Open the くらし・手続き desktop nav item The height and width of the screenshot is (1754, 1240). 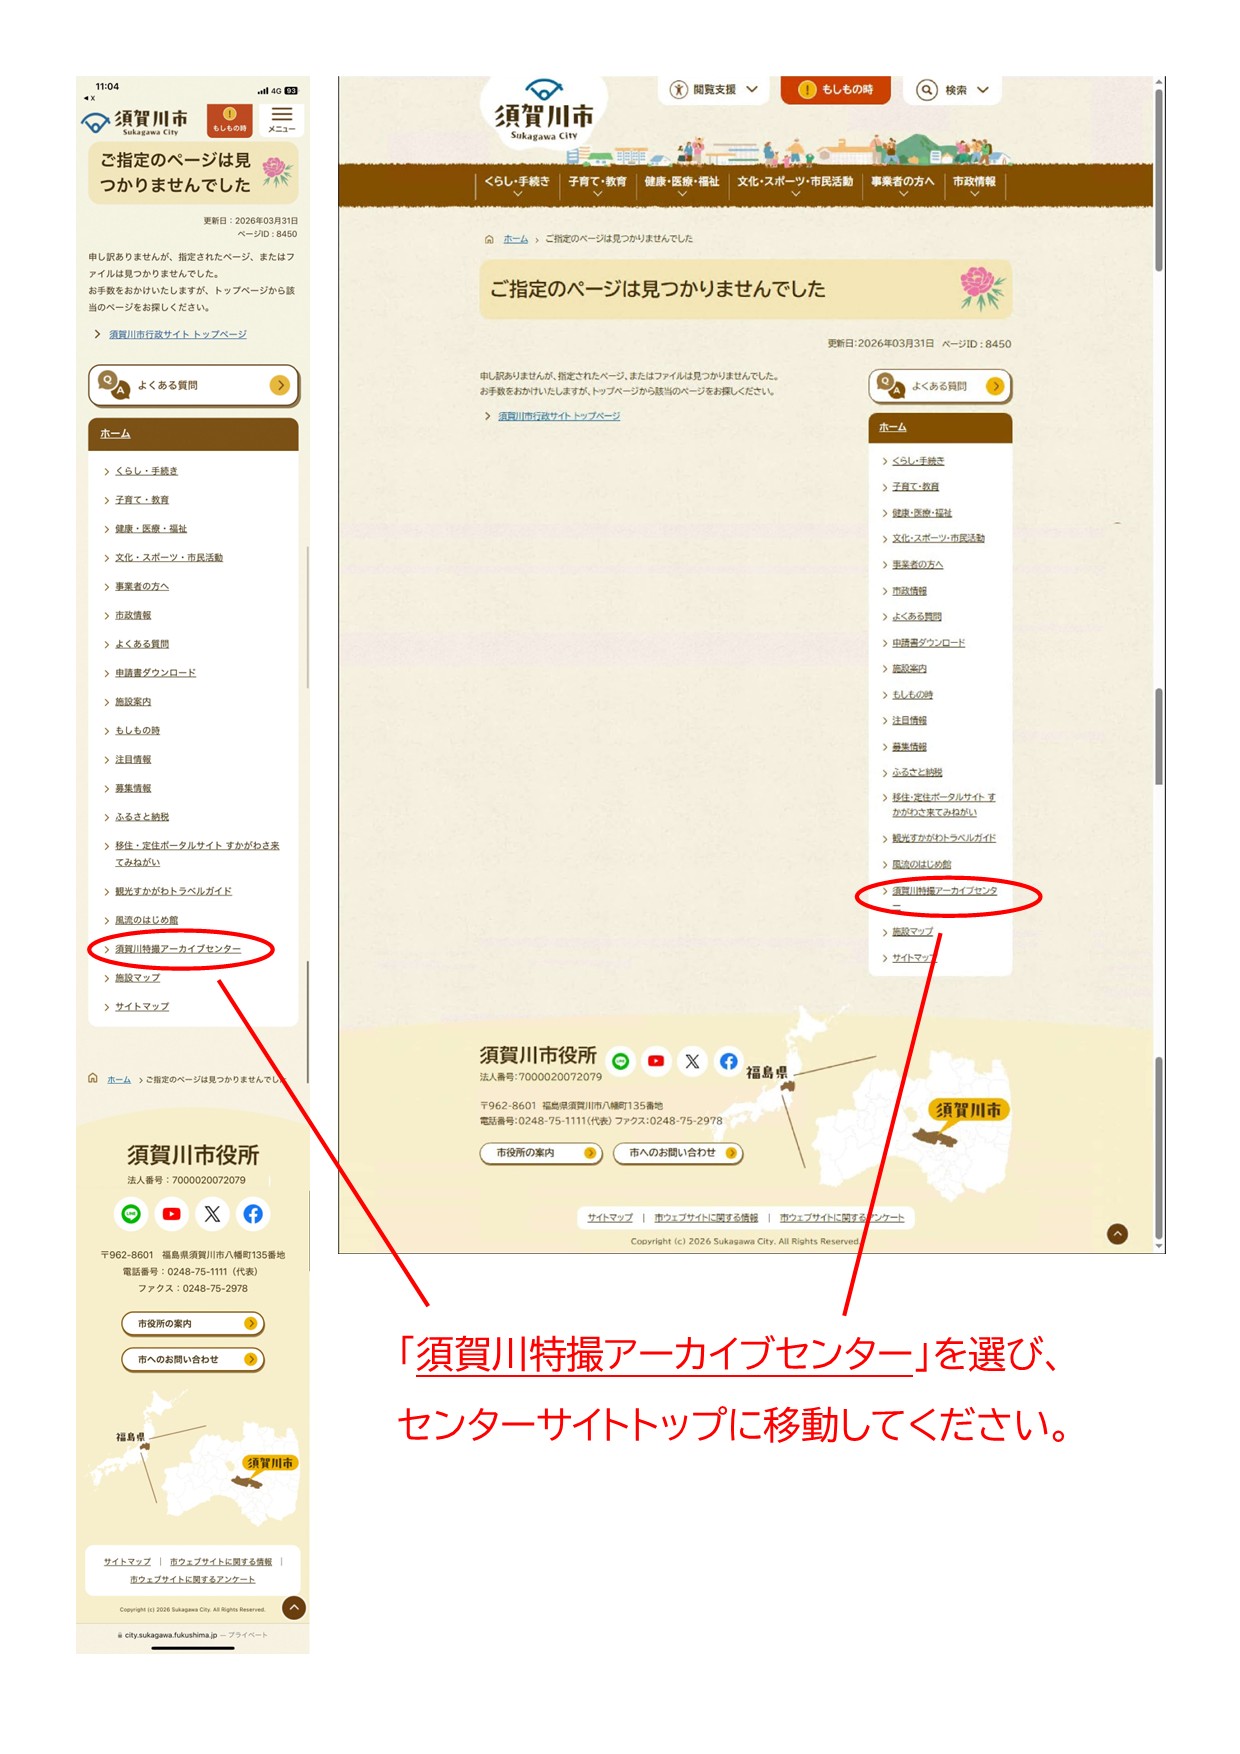[x=517, y=182]
